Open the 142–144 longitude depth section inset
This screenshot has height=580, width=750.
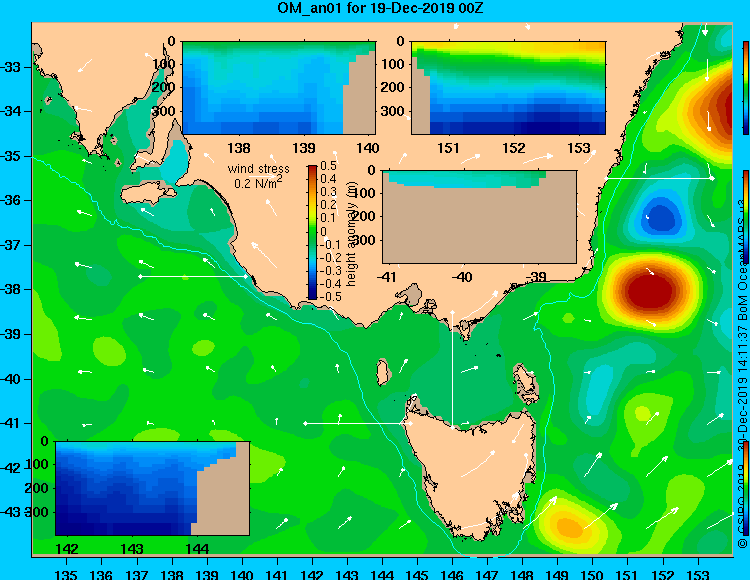152,488
